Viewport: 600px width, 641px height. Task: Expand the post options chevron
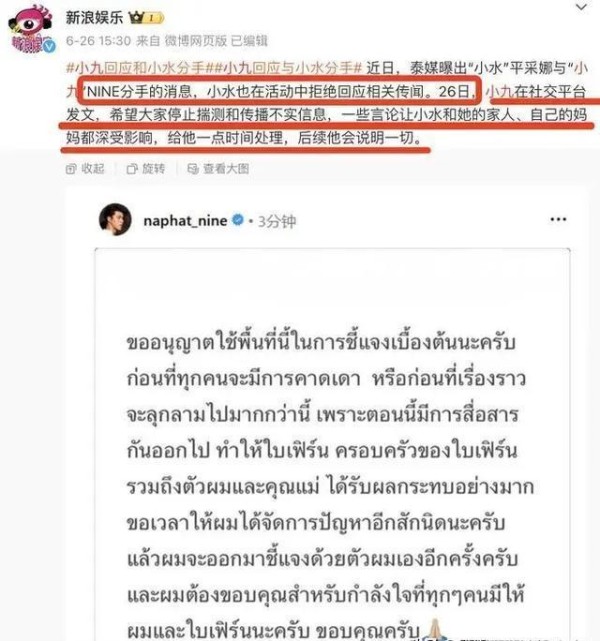(581, 7)
